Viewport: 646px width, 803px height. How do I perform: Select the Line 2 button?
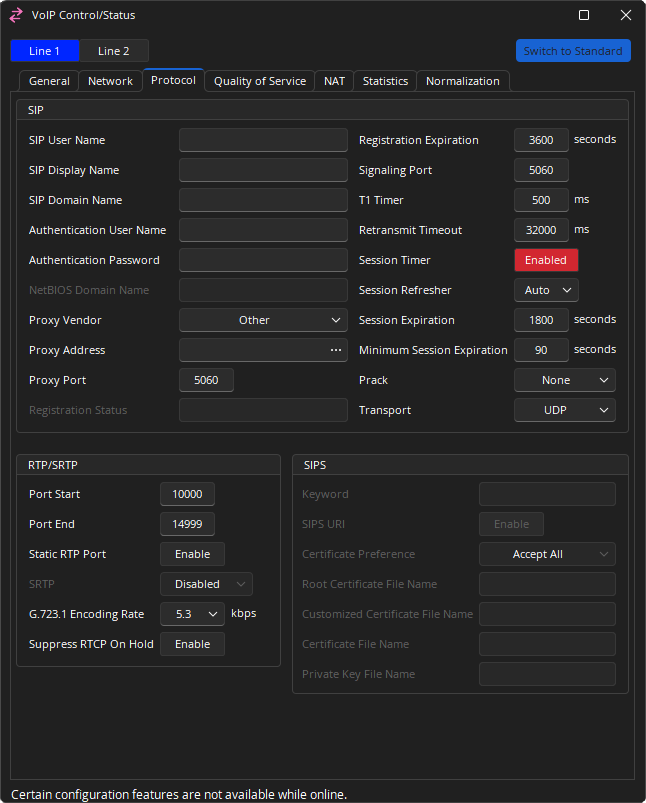113,51
